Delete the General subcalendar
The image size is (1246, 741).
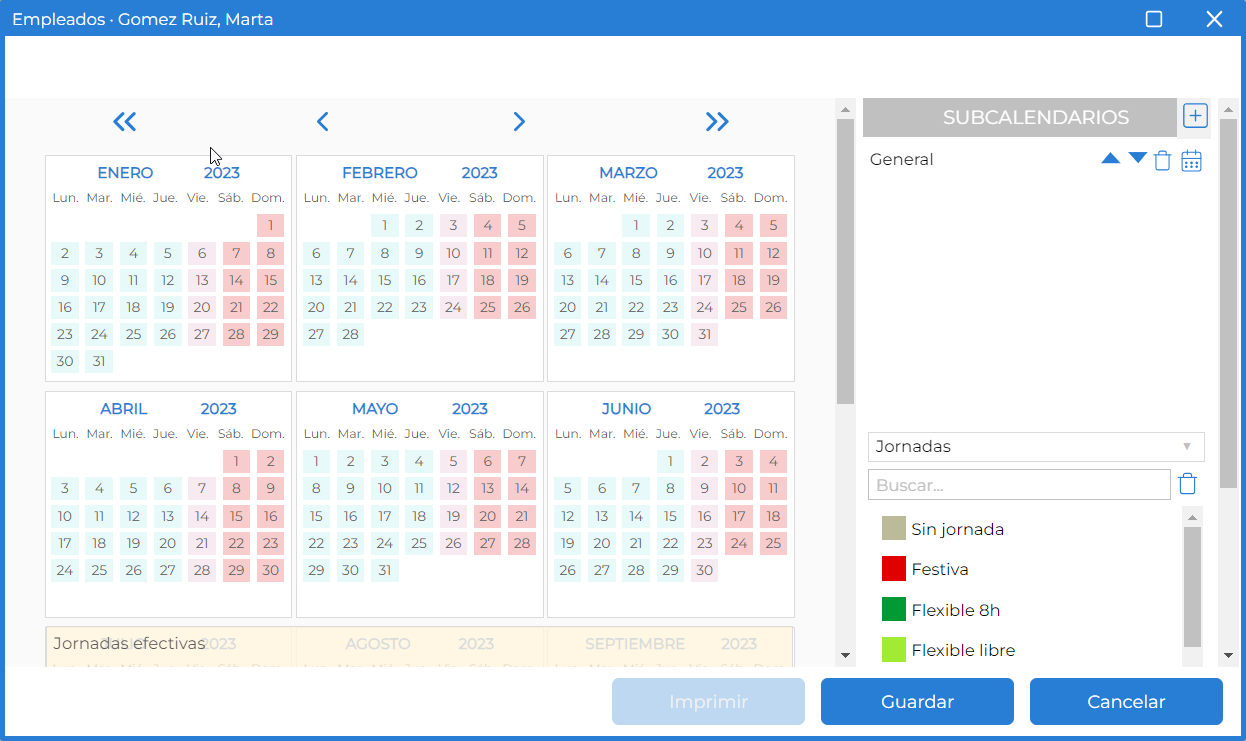(1162, 160)
